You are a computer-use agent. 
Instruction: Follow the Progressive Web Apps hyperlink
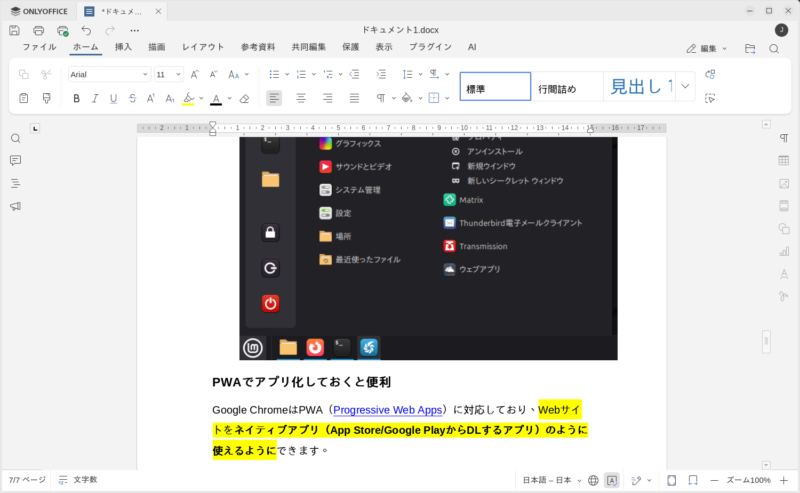pyautogui.click(x=387, y=410)
